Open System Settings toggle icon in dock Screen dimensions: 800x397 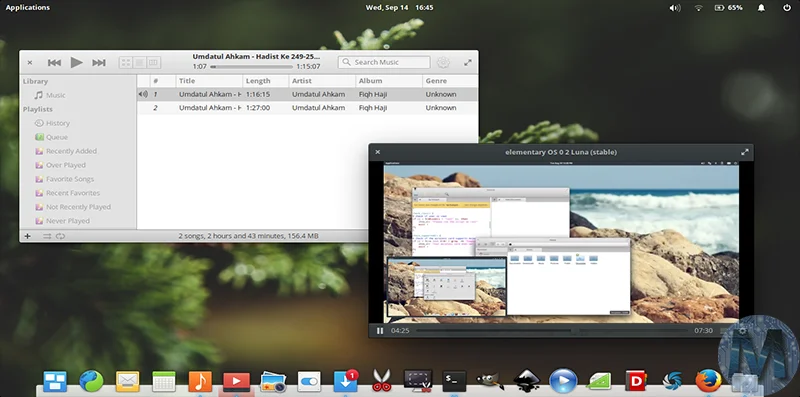coord(309,381)
